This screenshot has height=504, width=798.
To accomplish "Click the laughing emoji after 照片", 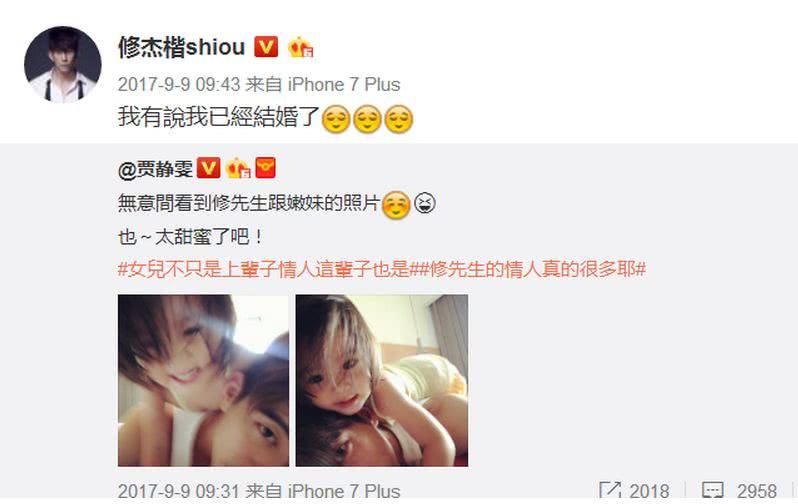I will 424,204.
